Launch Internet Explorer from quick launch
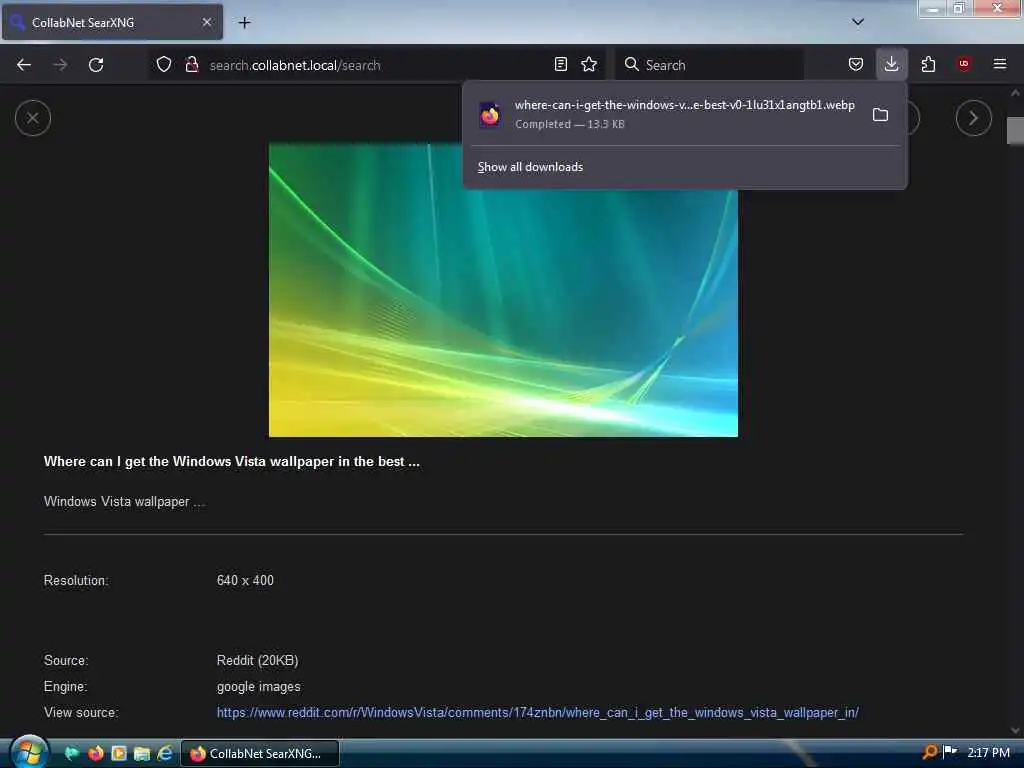 coord(165,754)
